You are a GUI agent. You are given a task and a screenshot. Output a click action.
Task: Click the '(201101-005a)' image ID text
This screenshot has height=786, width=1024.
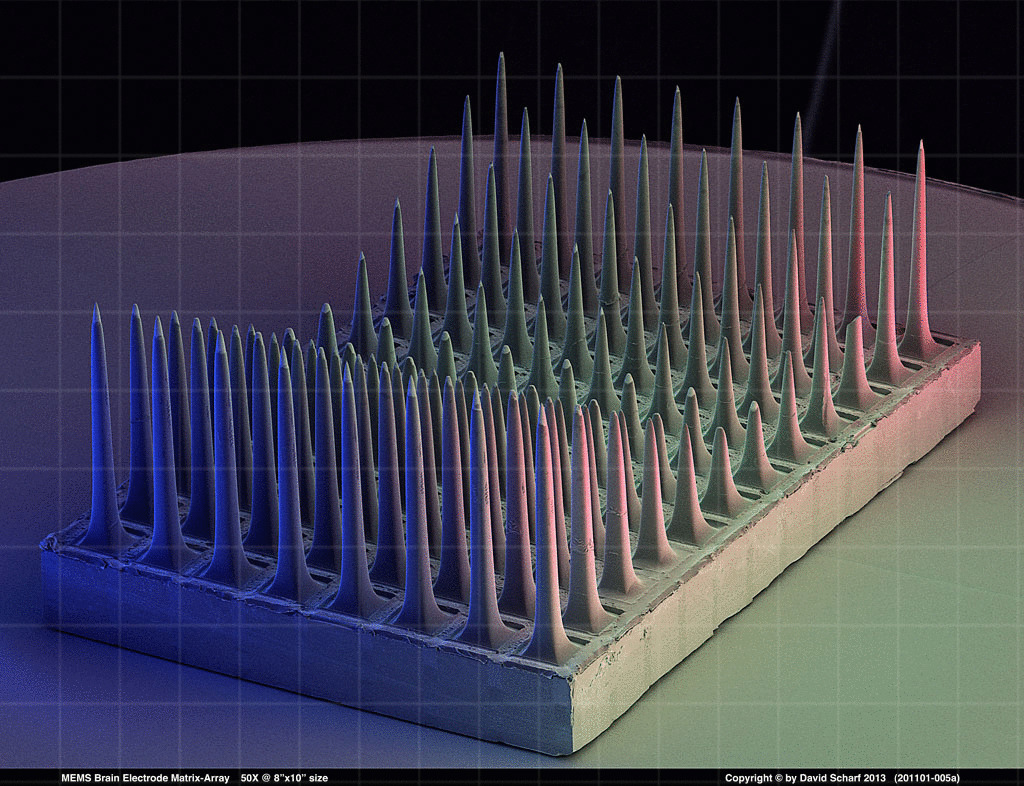(927, 778)
